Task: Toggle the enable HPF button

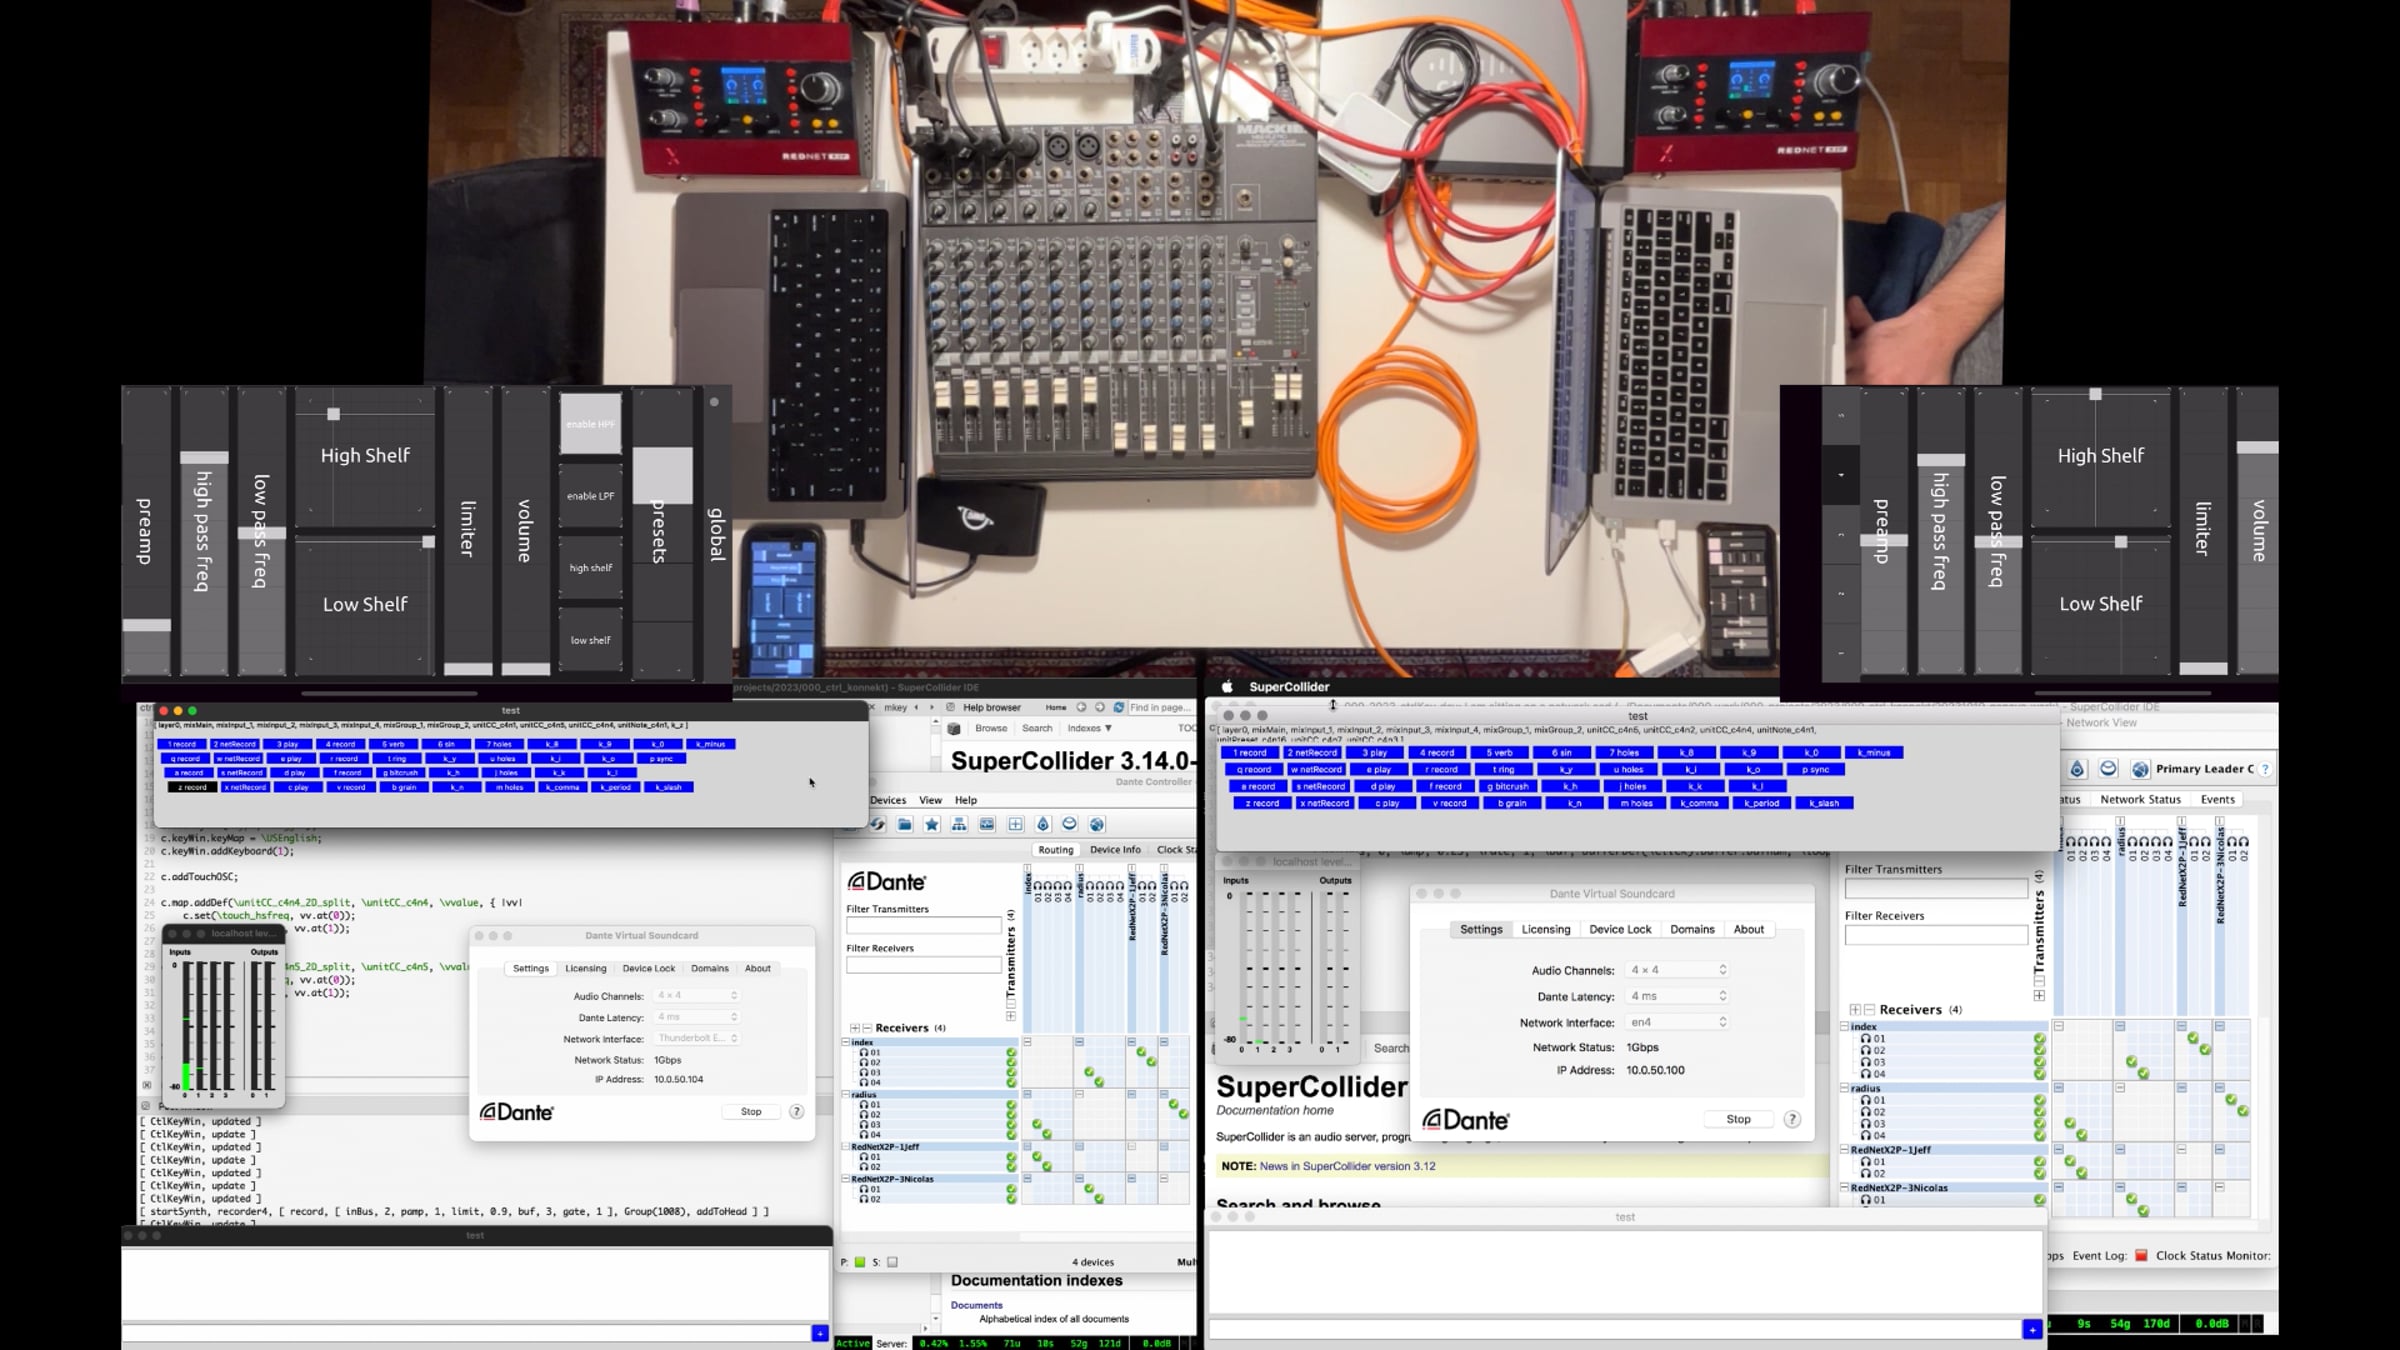Action: tap(590, 424)
